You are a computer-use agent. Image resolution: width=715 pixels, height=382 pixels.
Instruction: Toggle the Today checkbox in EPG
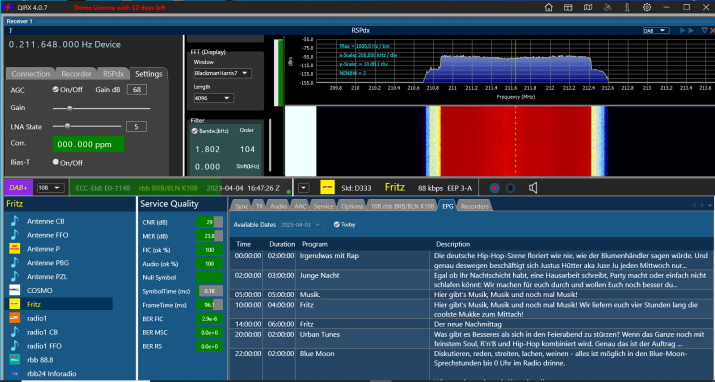point(337,224)
